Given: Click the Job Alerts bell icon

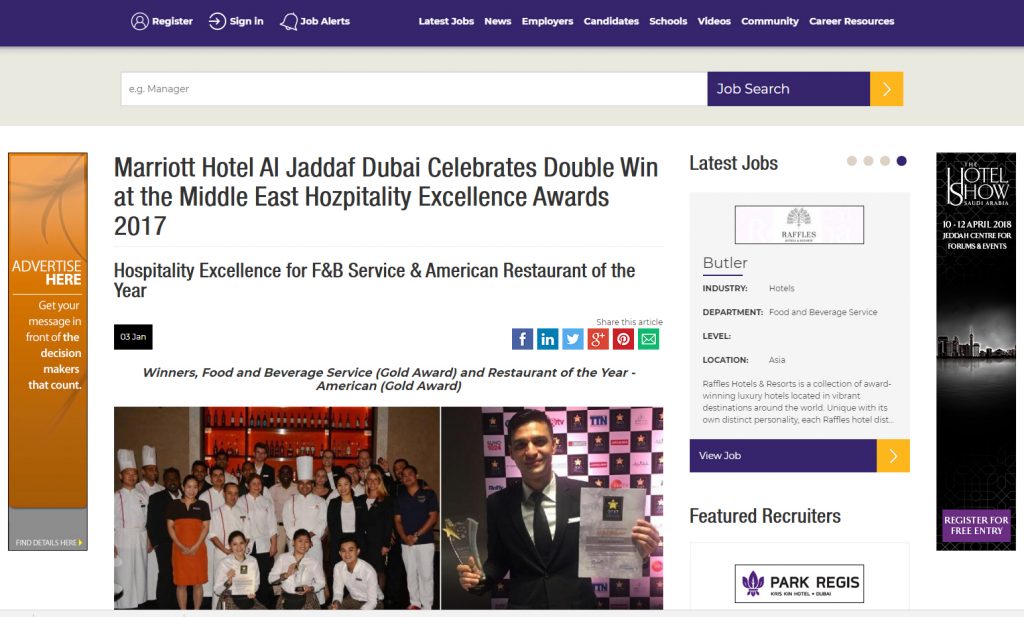Looking at the screenshot, I should tap(289, 22).
